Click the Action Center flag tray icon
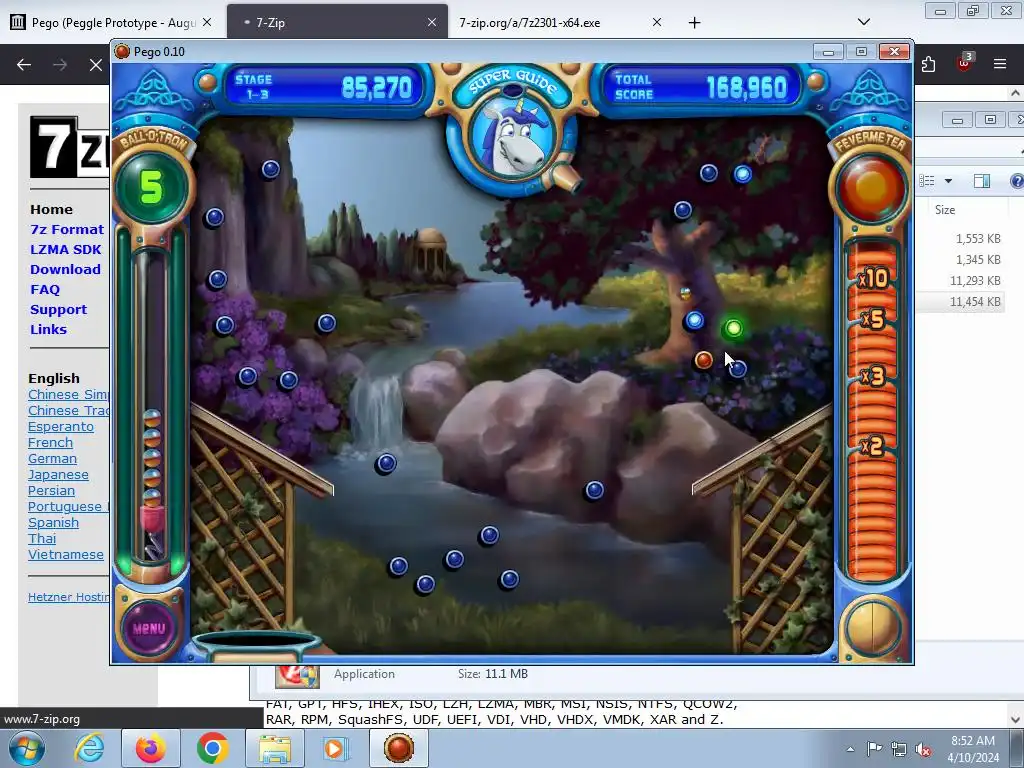The image size is (1024, 768). pyautogui.click(x=874, y=748)
